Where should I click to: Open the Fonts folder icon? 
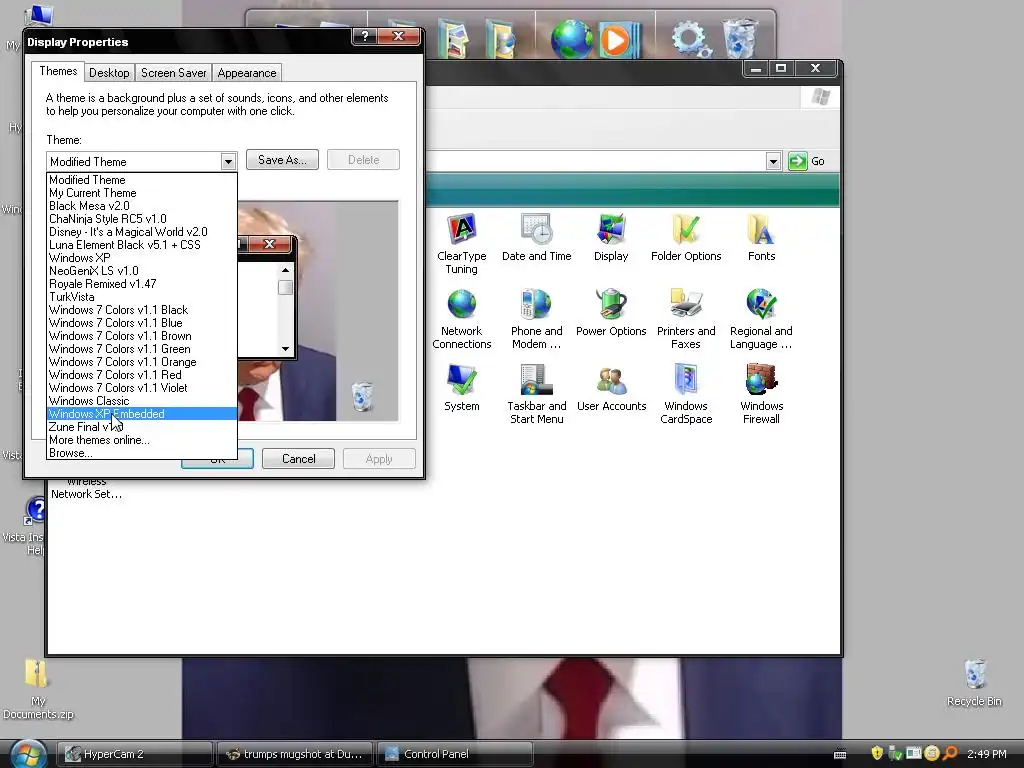coord(761,238)
